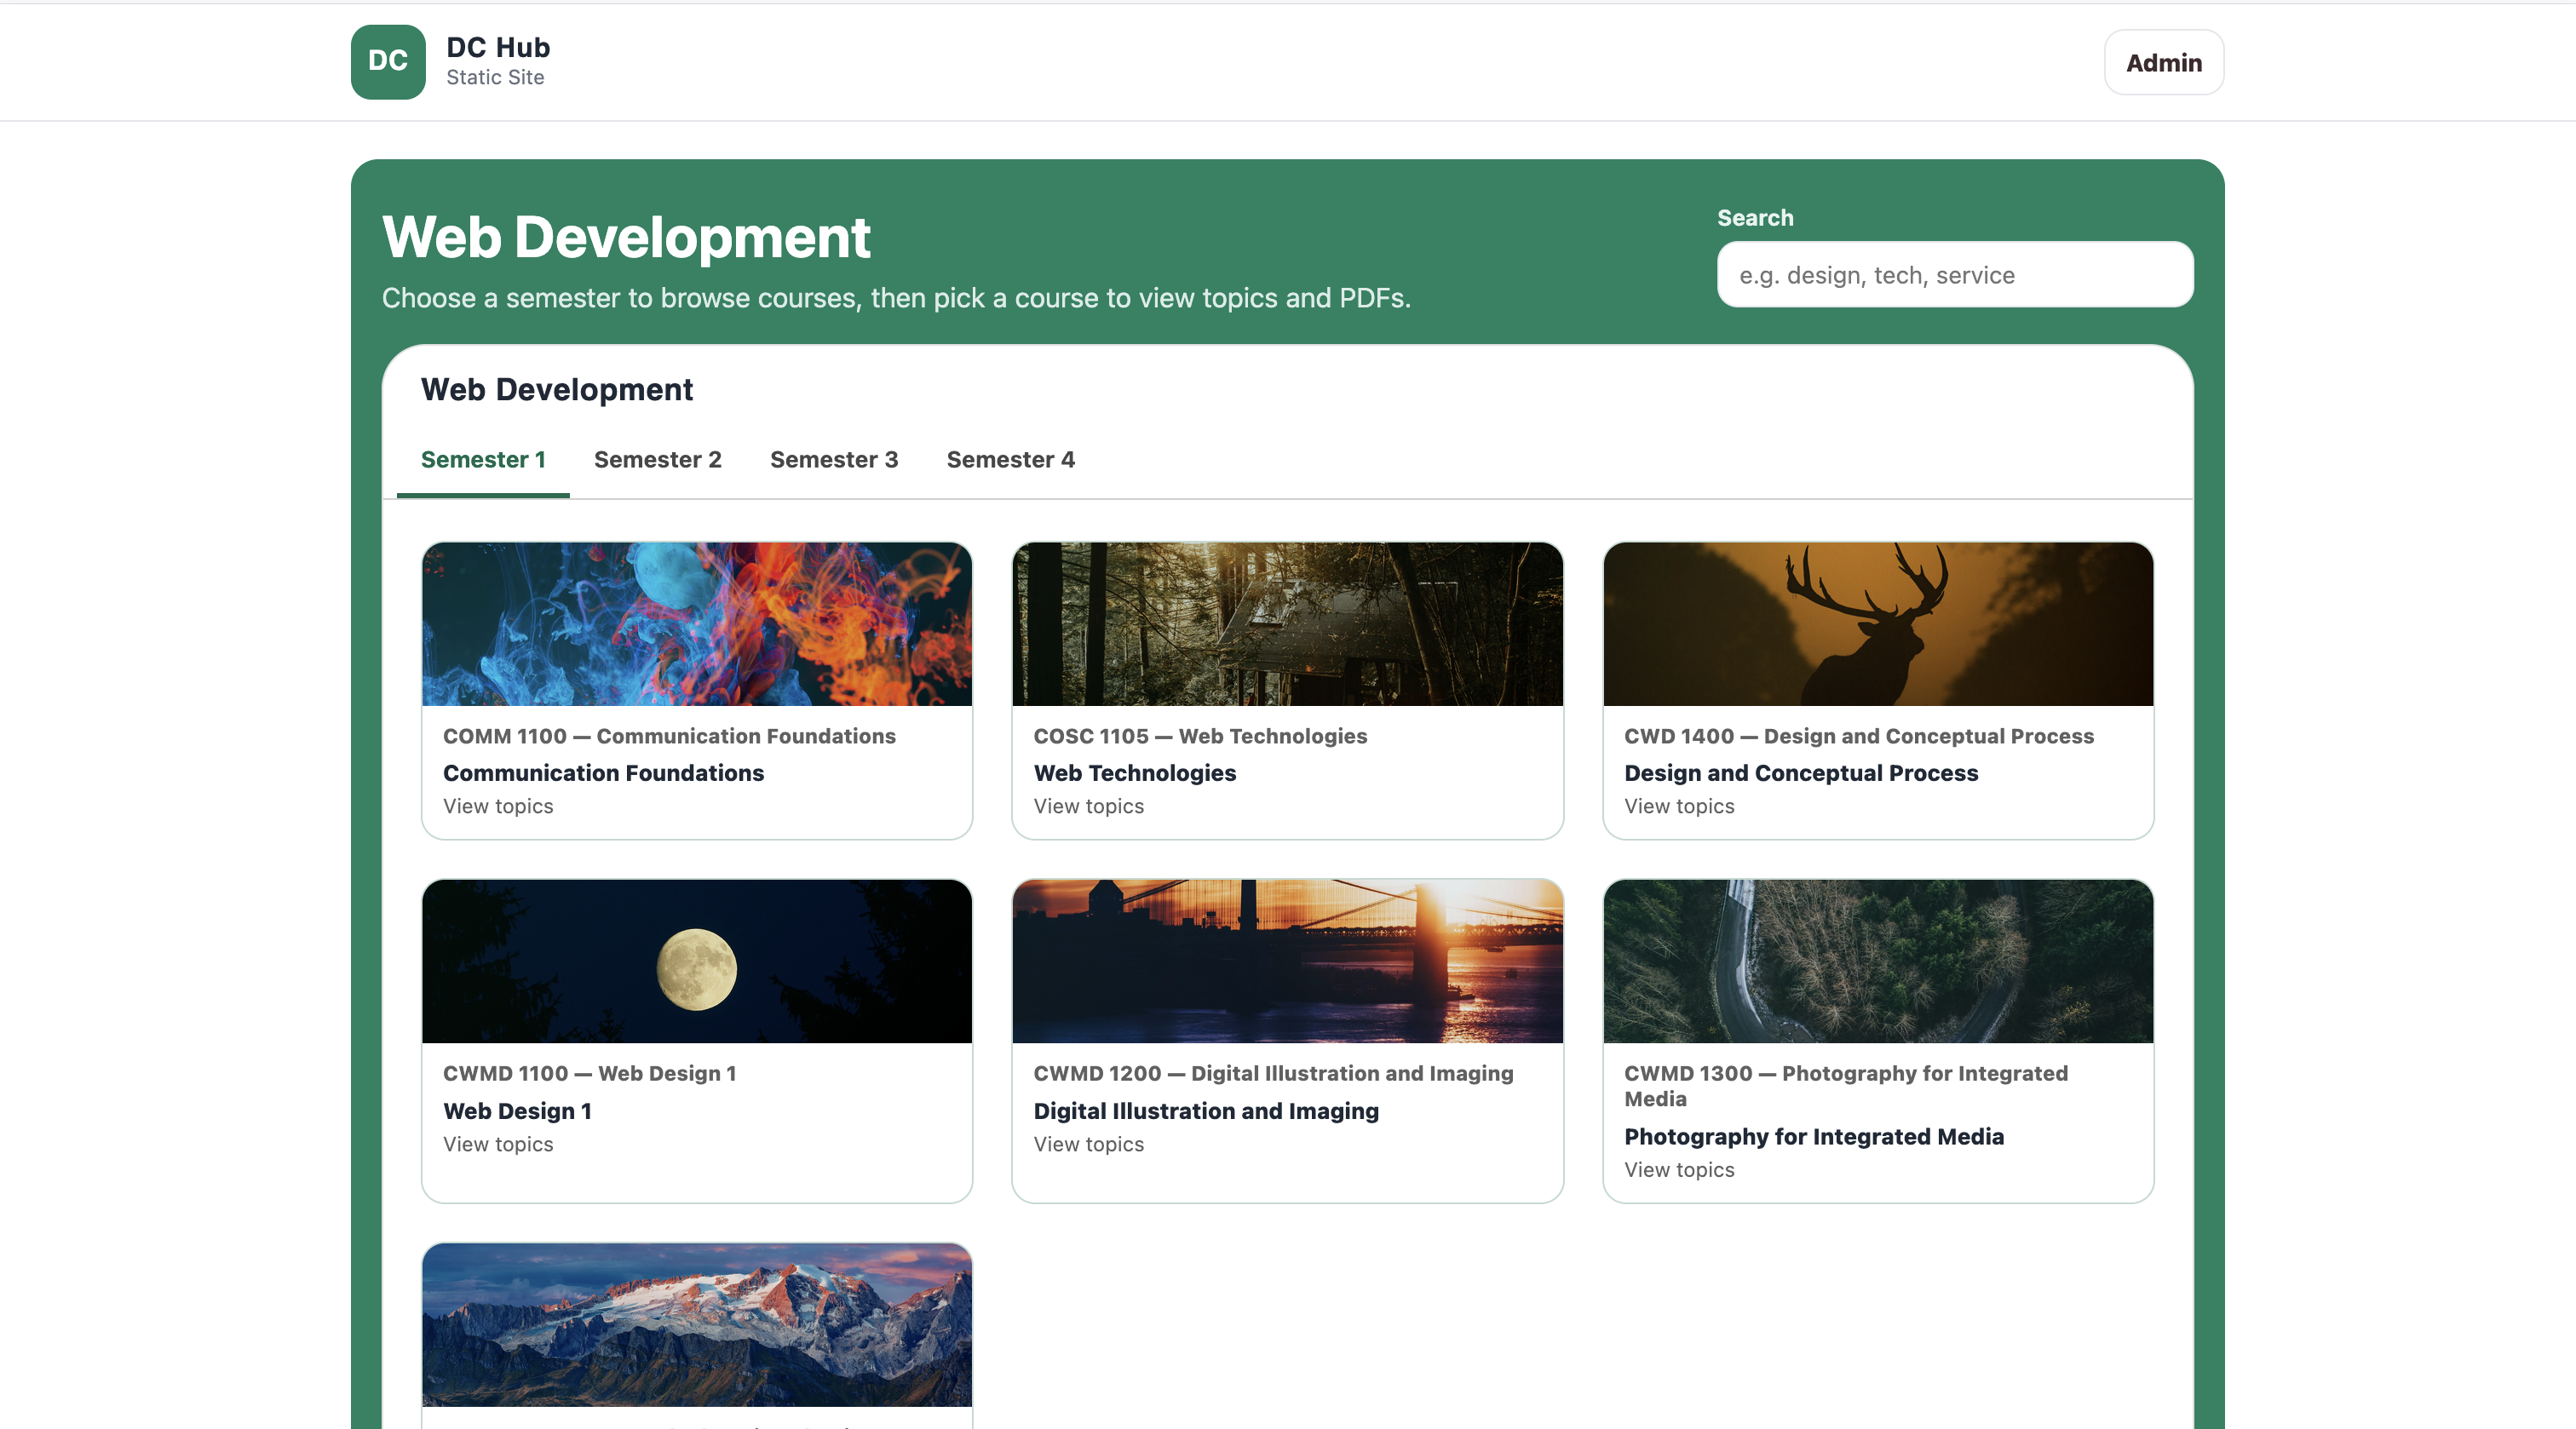Screen dimensions: 2576x1429
Task: Click DC Hub site name in header
Action: (x=498, y=48)
